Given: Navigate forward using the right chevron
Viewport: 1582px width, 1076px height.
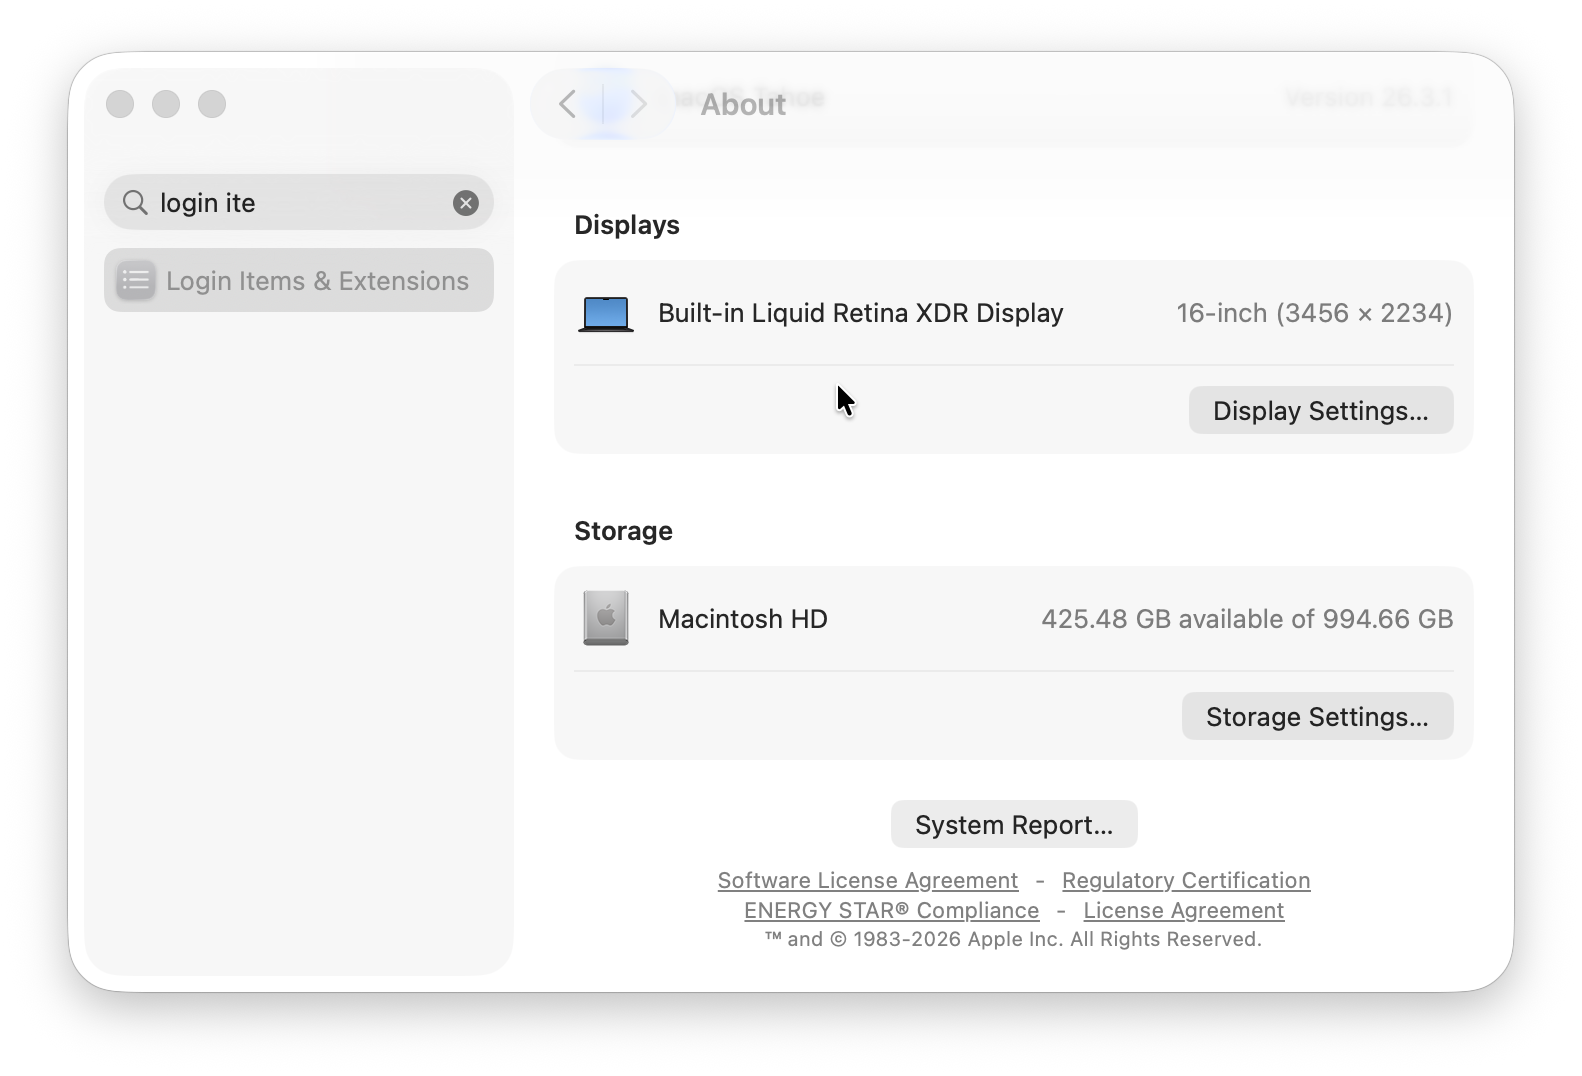Looking at the screenshot, I should tap(639, 104).
